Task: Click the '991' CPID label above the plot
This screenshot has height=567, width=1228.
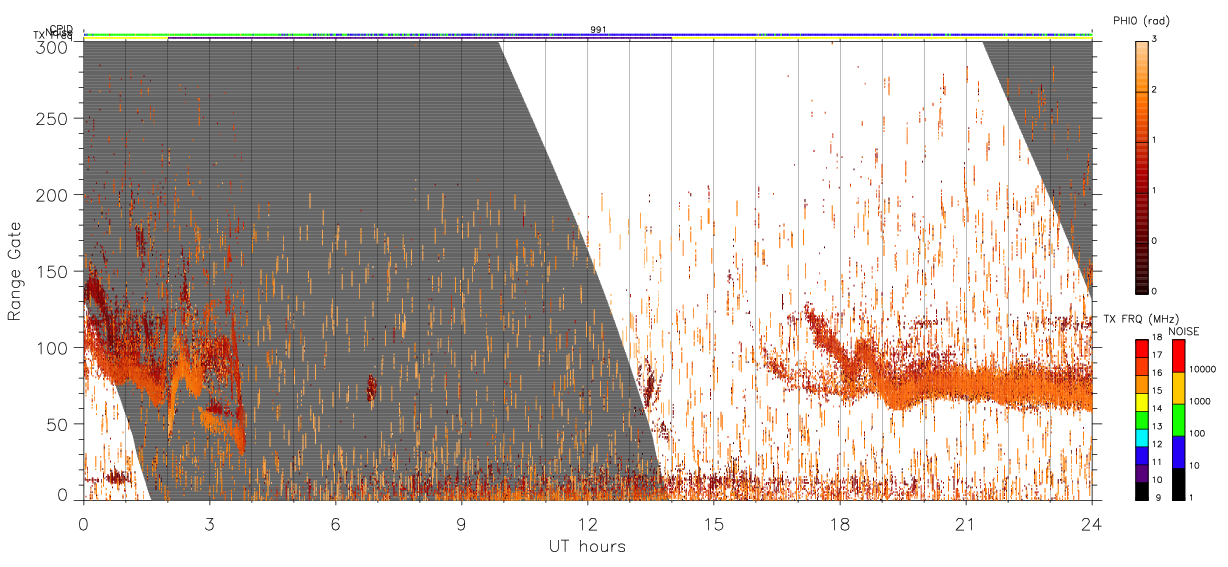Action: tap(598, 30)
